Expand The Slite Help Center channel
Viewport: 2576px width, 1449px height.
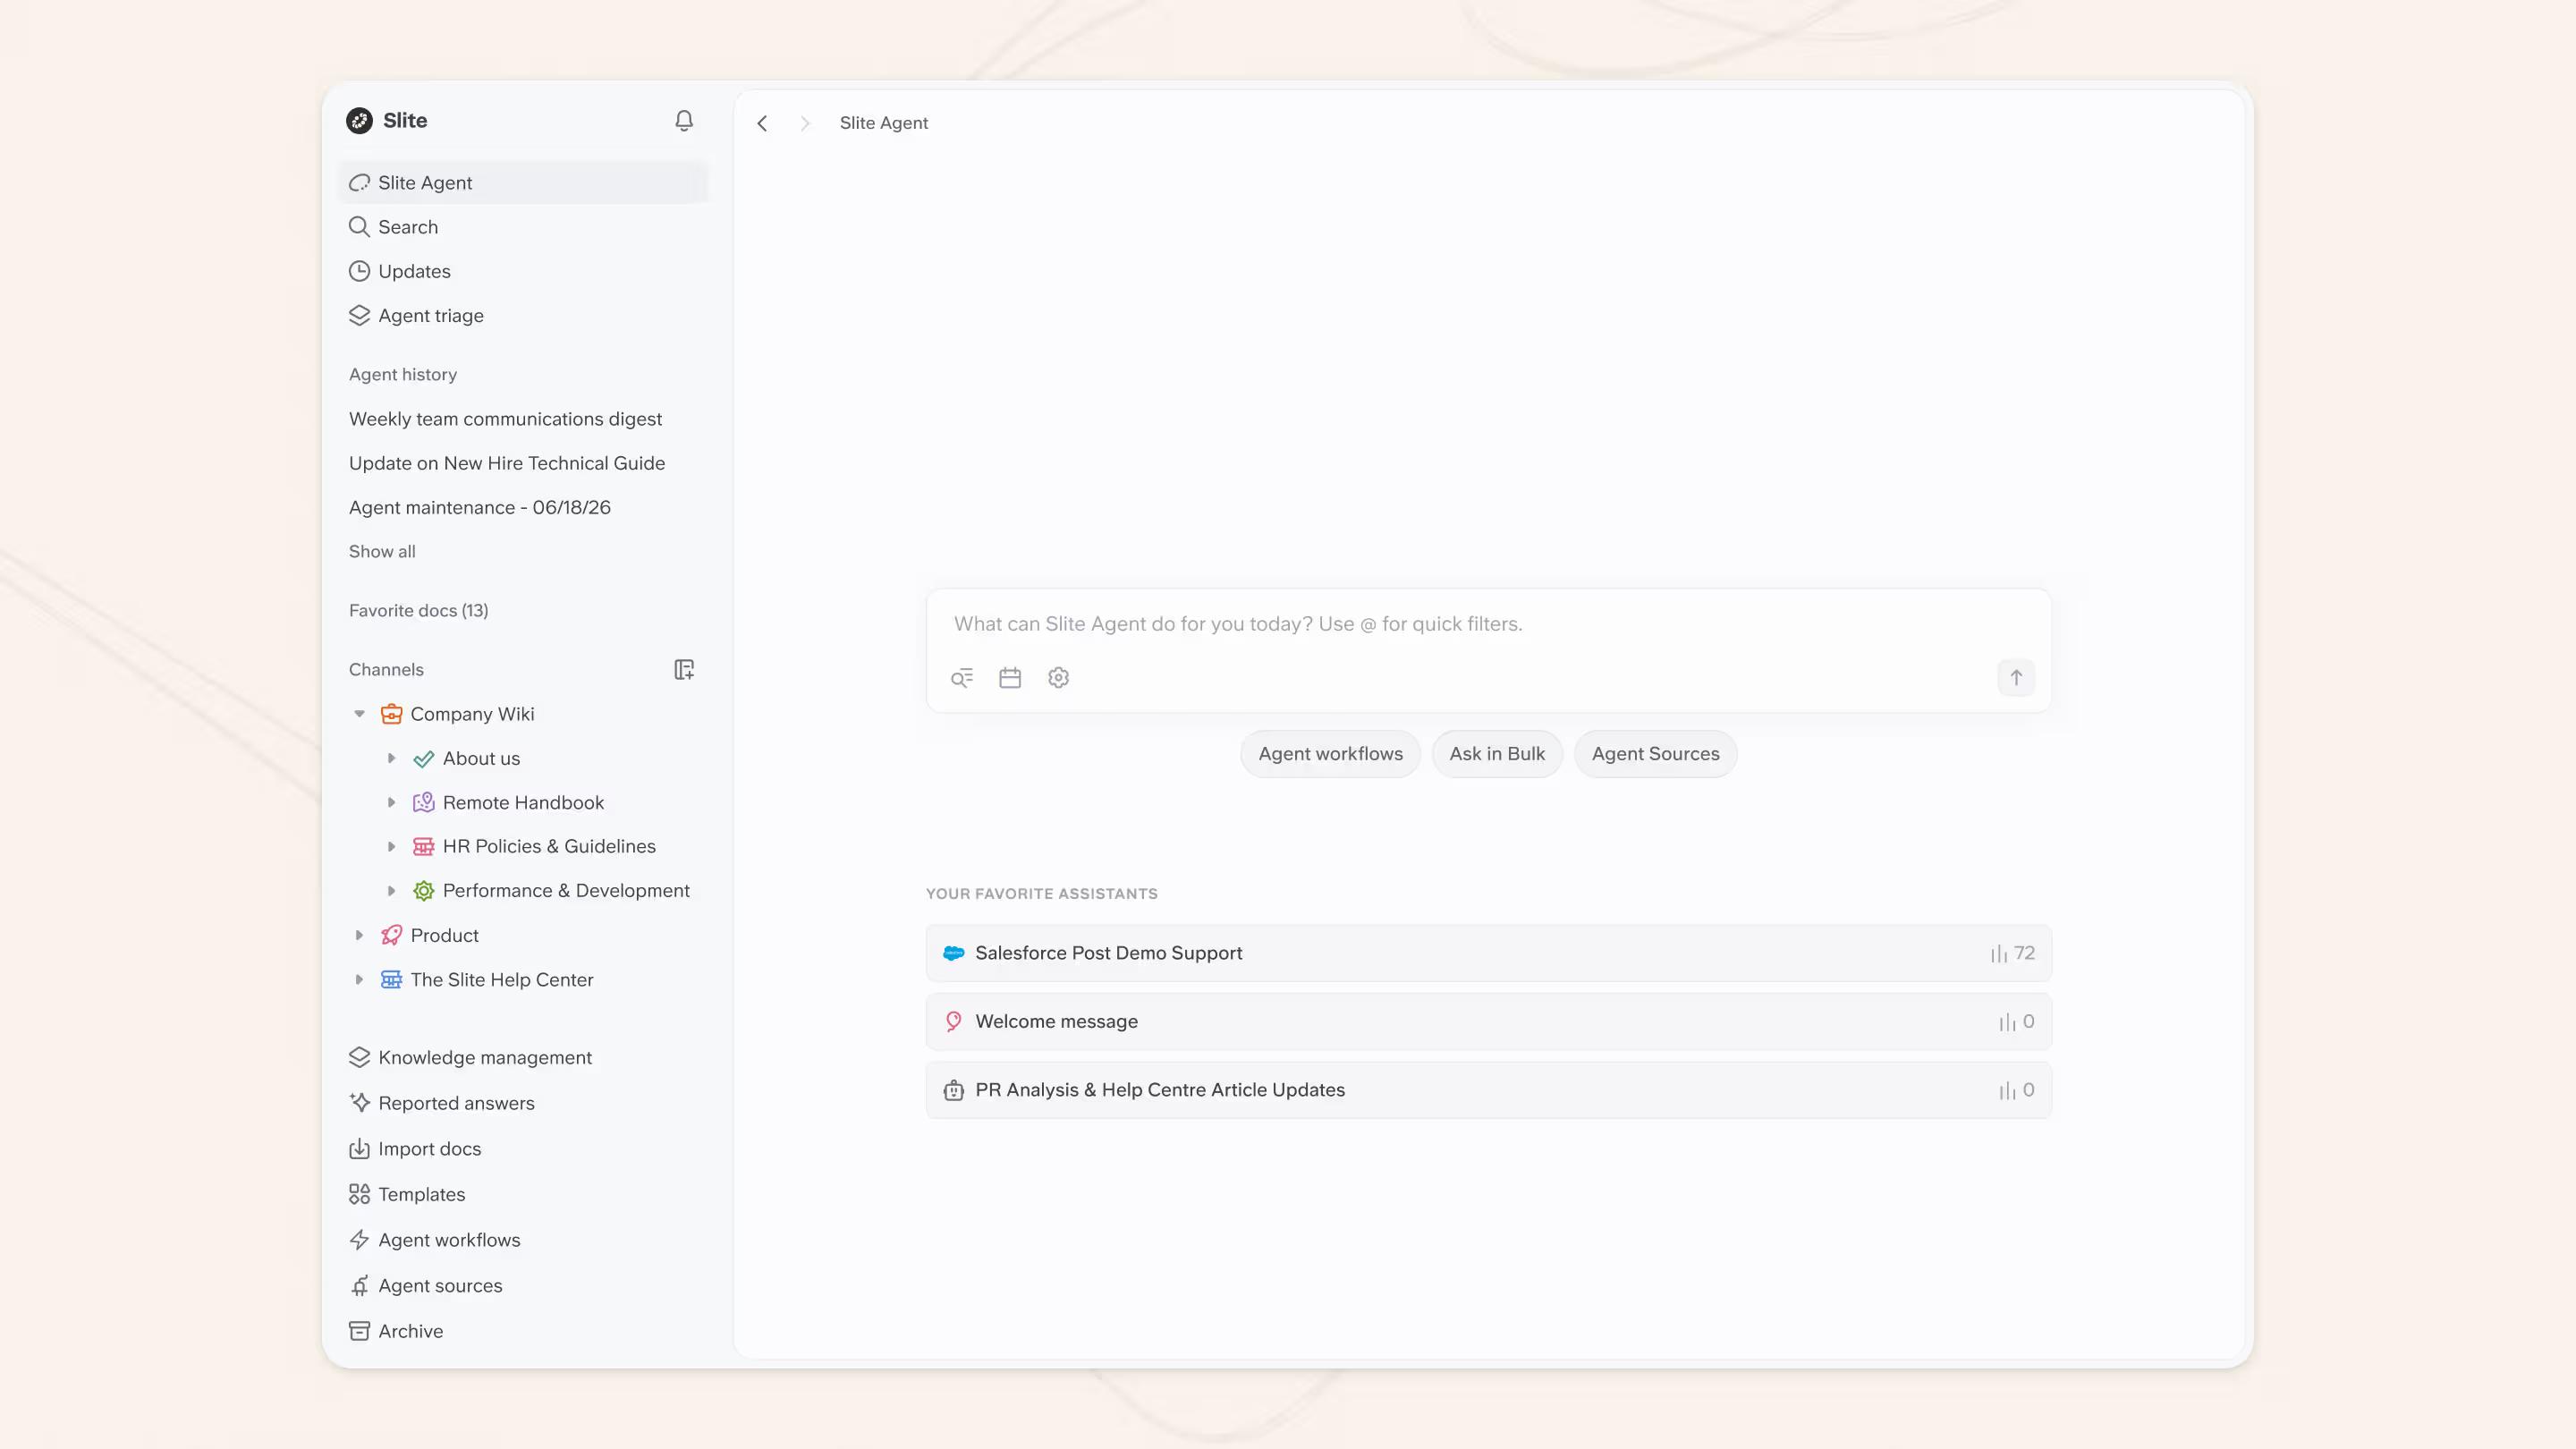coord(360,980)
